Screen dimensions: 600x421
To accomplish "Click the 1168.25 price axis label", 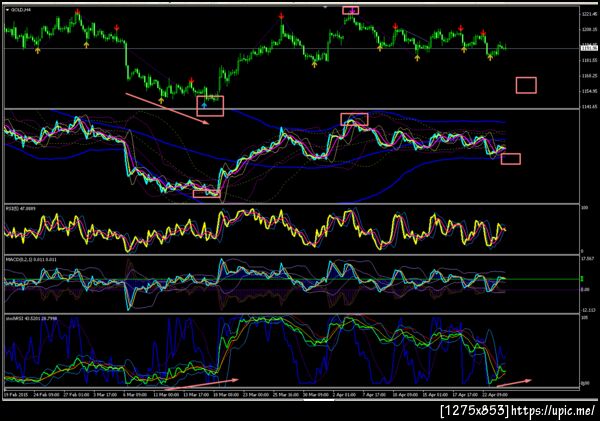I will click(x=589, y=76).
